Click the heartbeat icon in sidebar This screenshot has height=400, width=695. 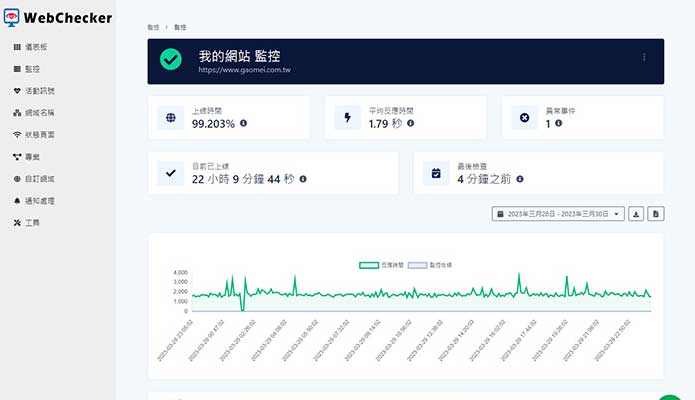tap(17, 91)
